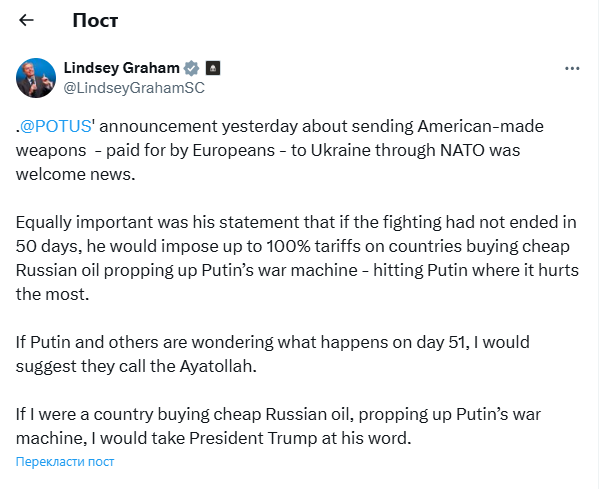Click the 'Перекласти пост' translate link
The width and height of the screenshot is (600, 489).
[65, 461]
